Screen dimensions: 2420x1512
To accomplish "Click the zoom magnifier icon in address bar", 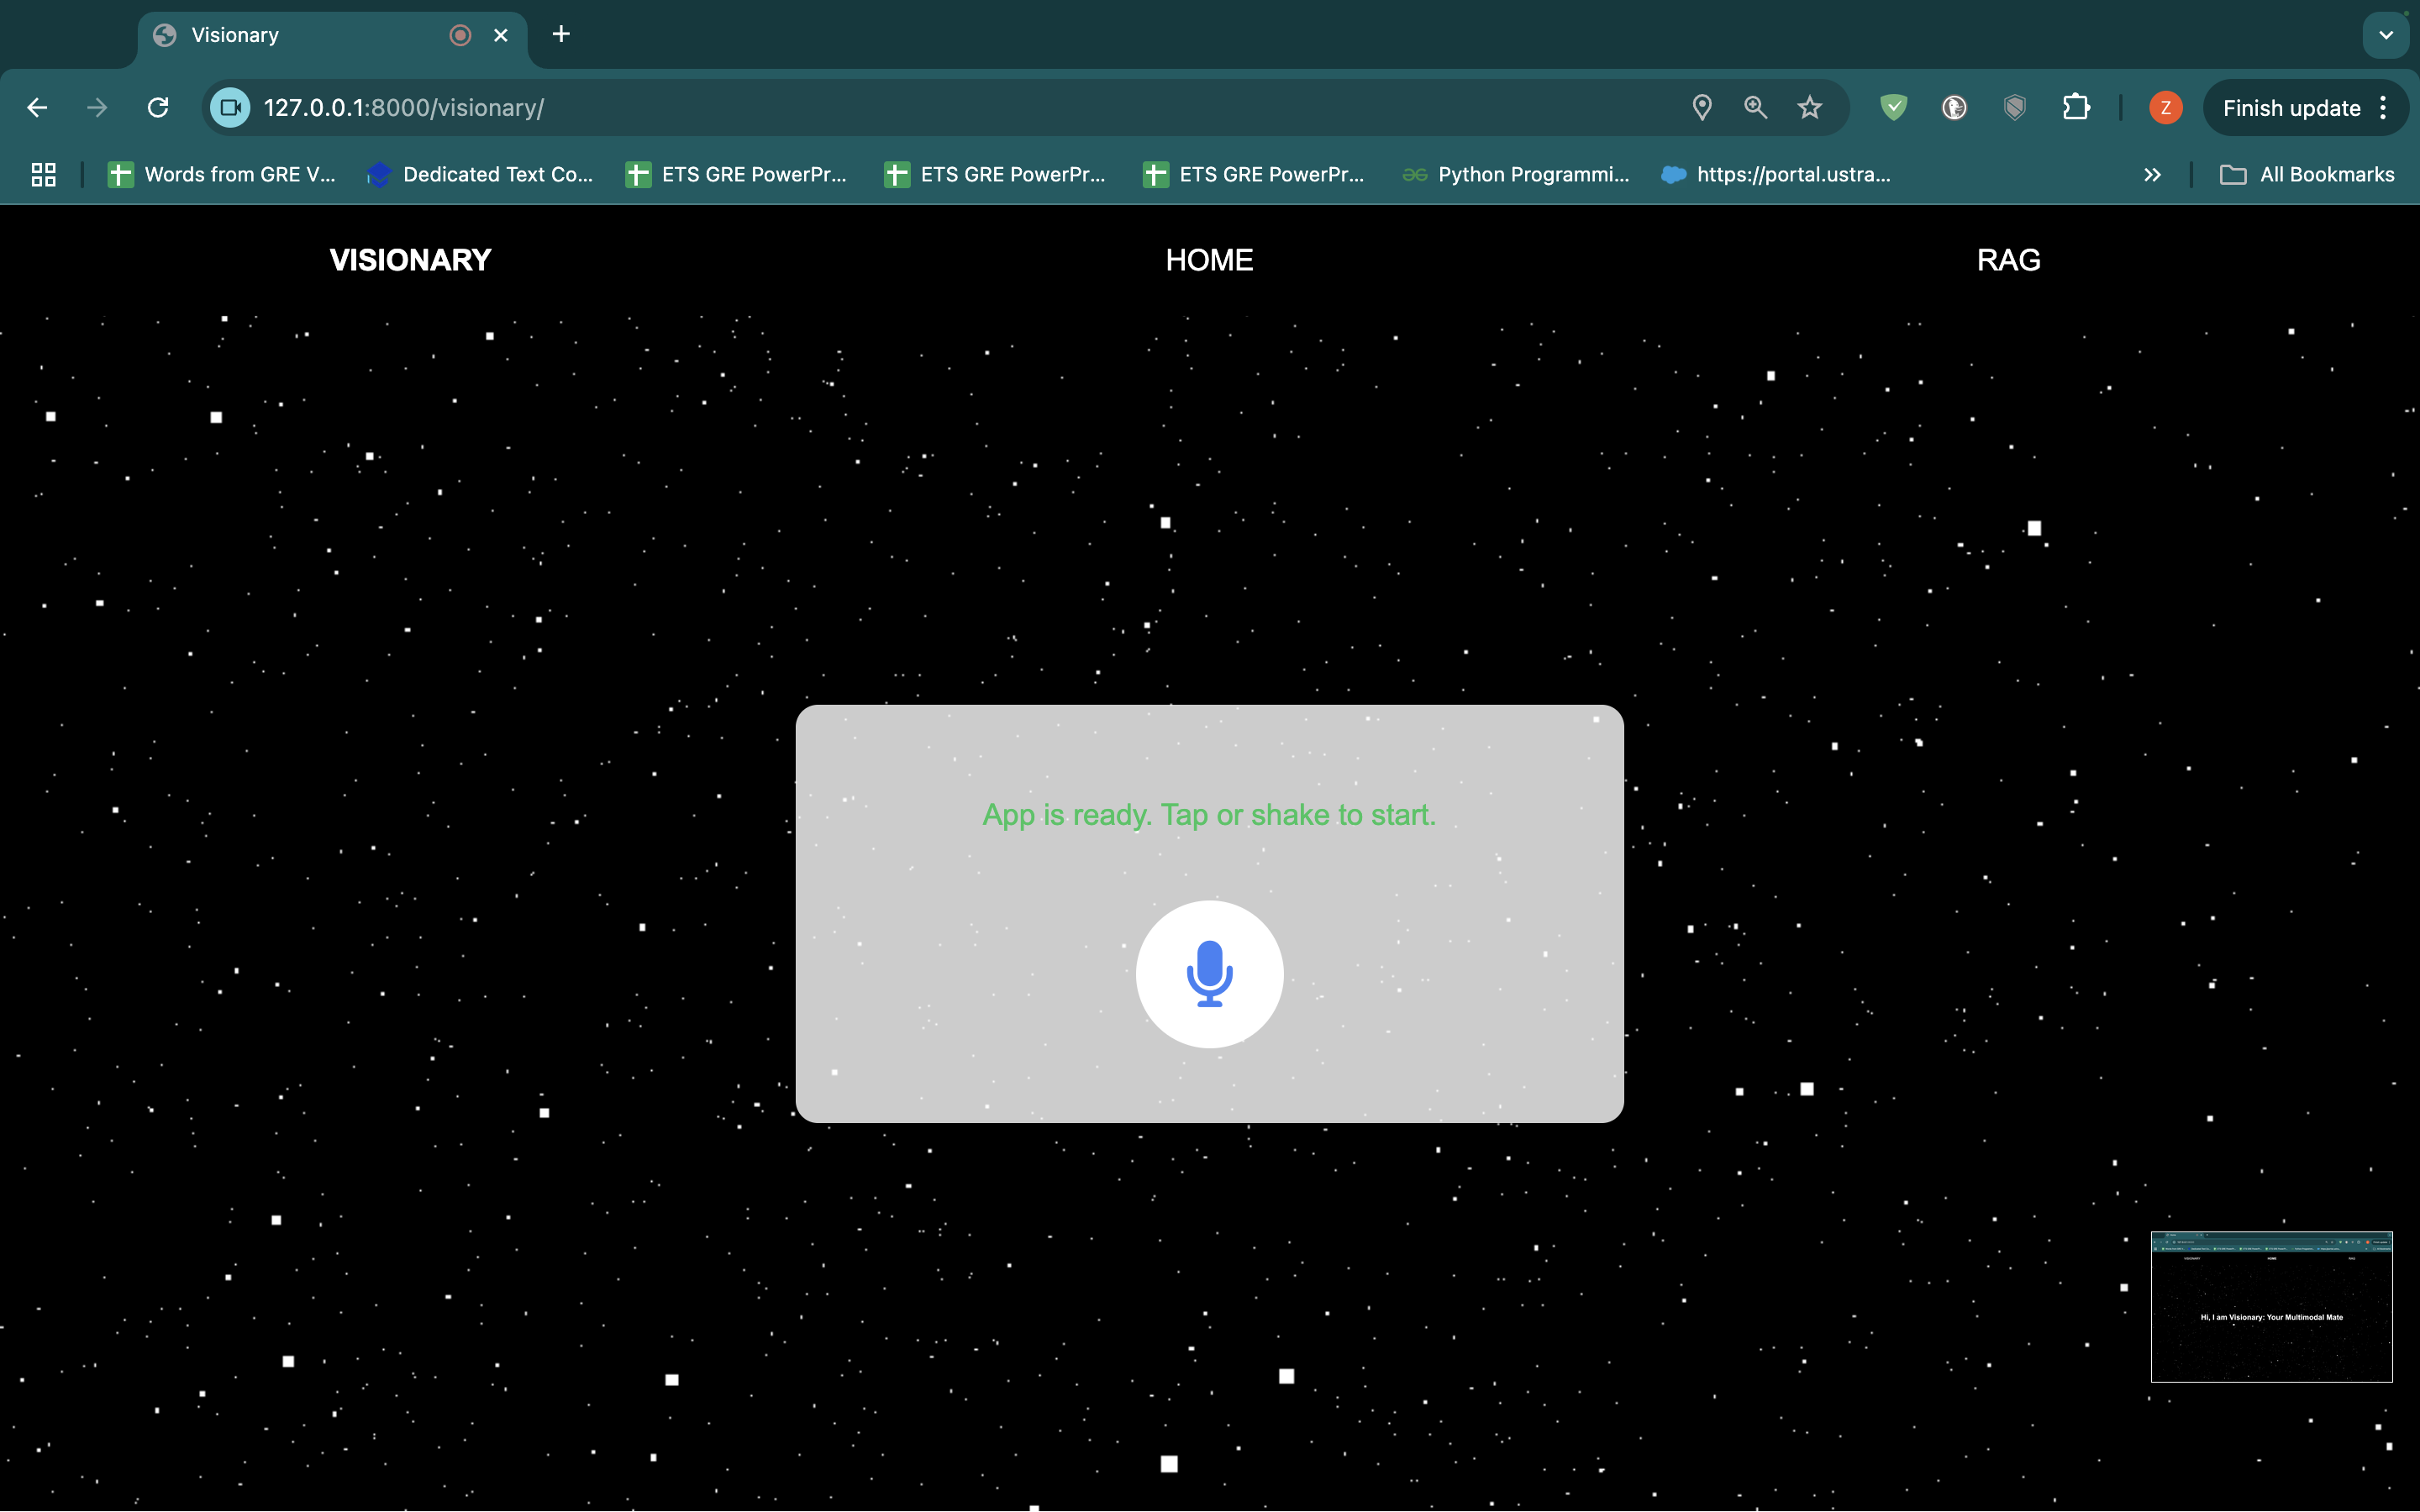I will (x=1755, y=108).
